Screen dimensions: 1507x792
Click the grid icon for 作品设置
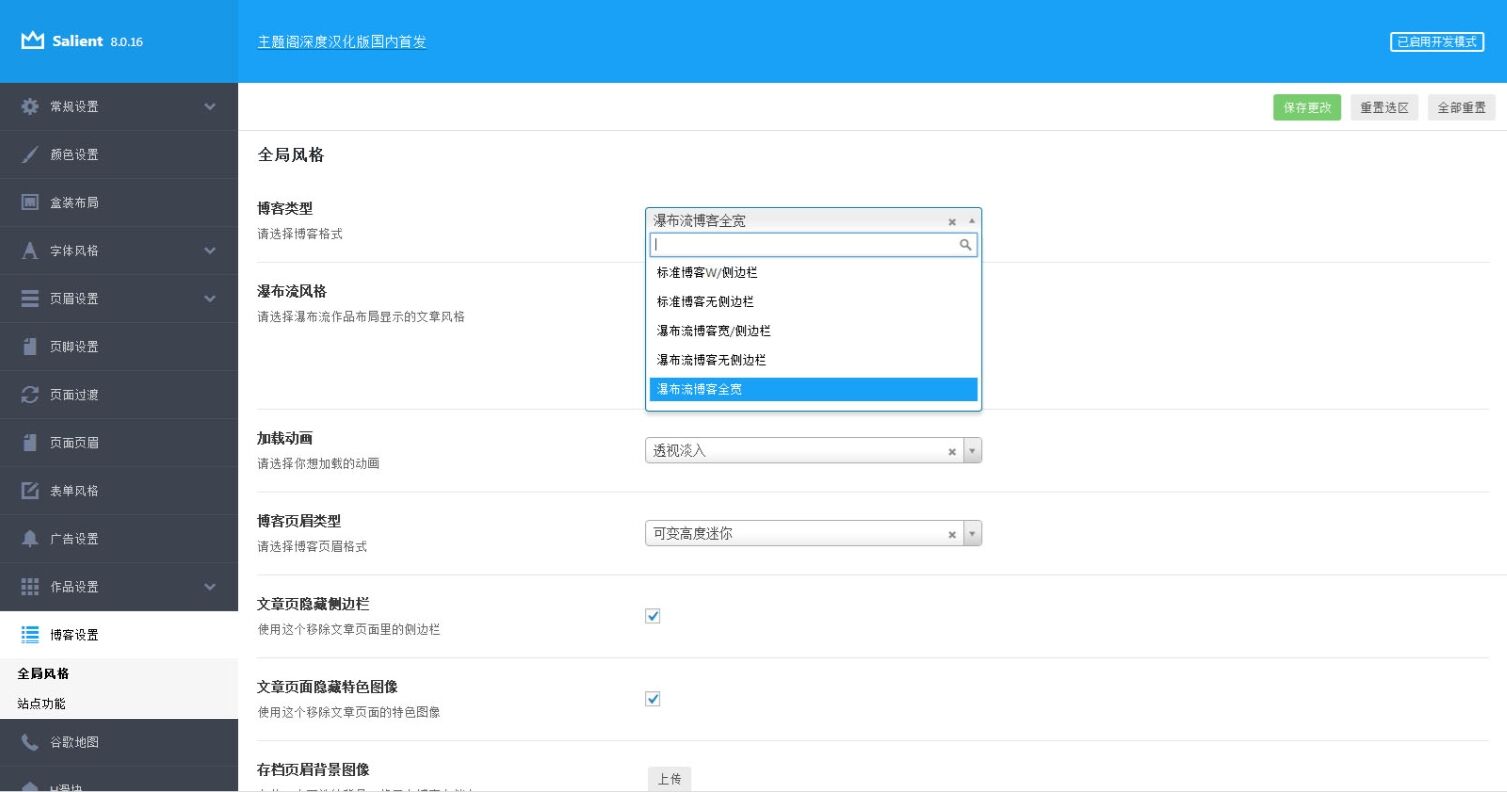pos(30,586)
